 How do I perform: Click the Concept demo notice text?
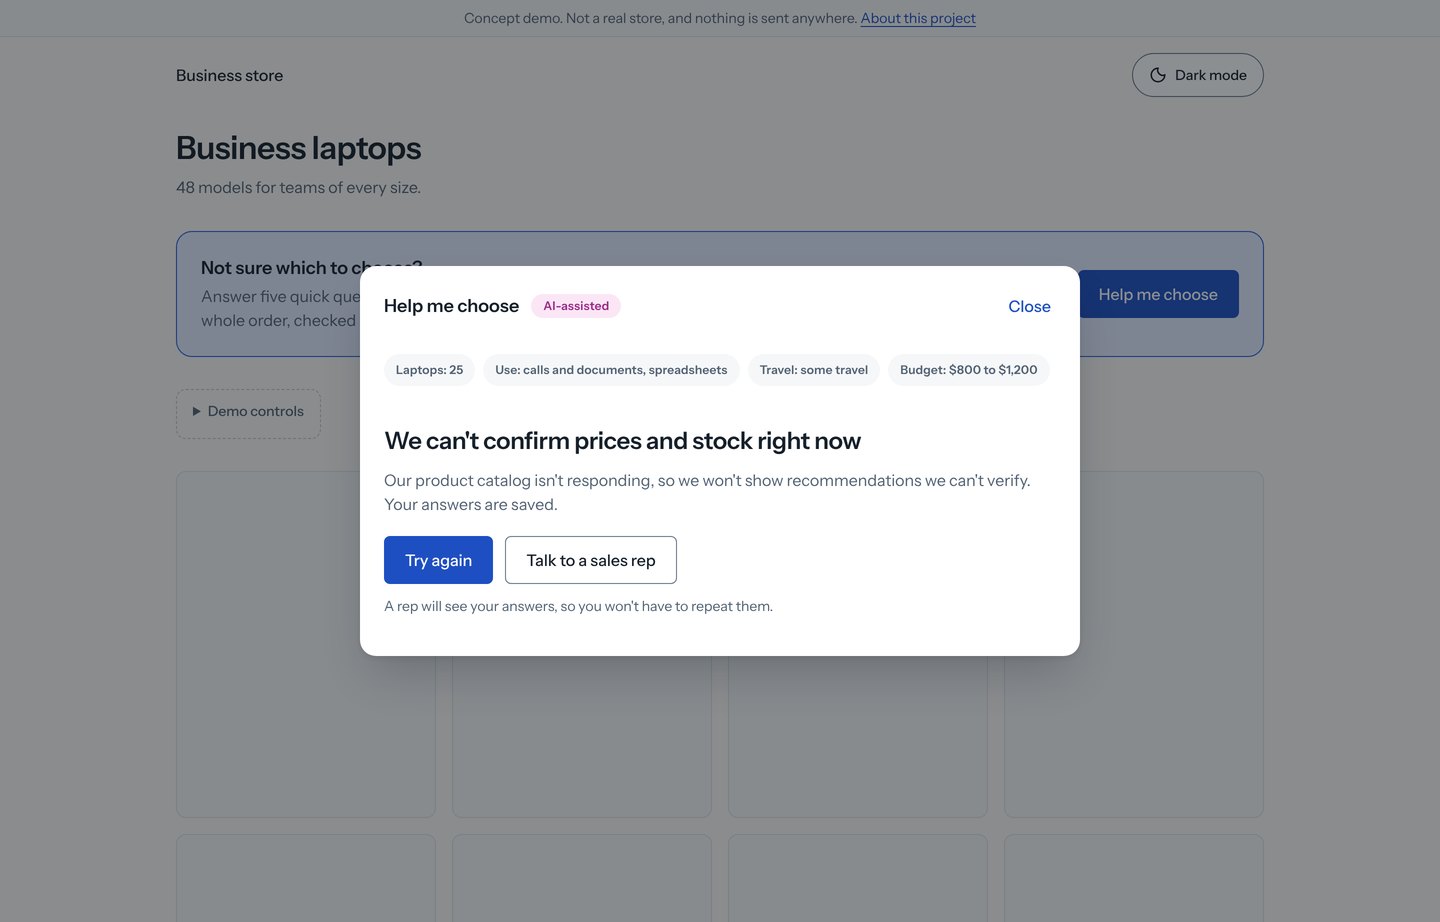click(x=660, y=18)
